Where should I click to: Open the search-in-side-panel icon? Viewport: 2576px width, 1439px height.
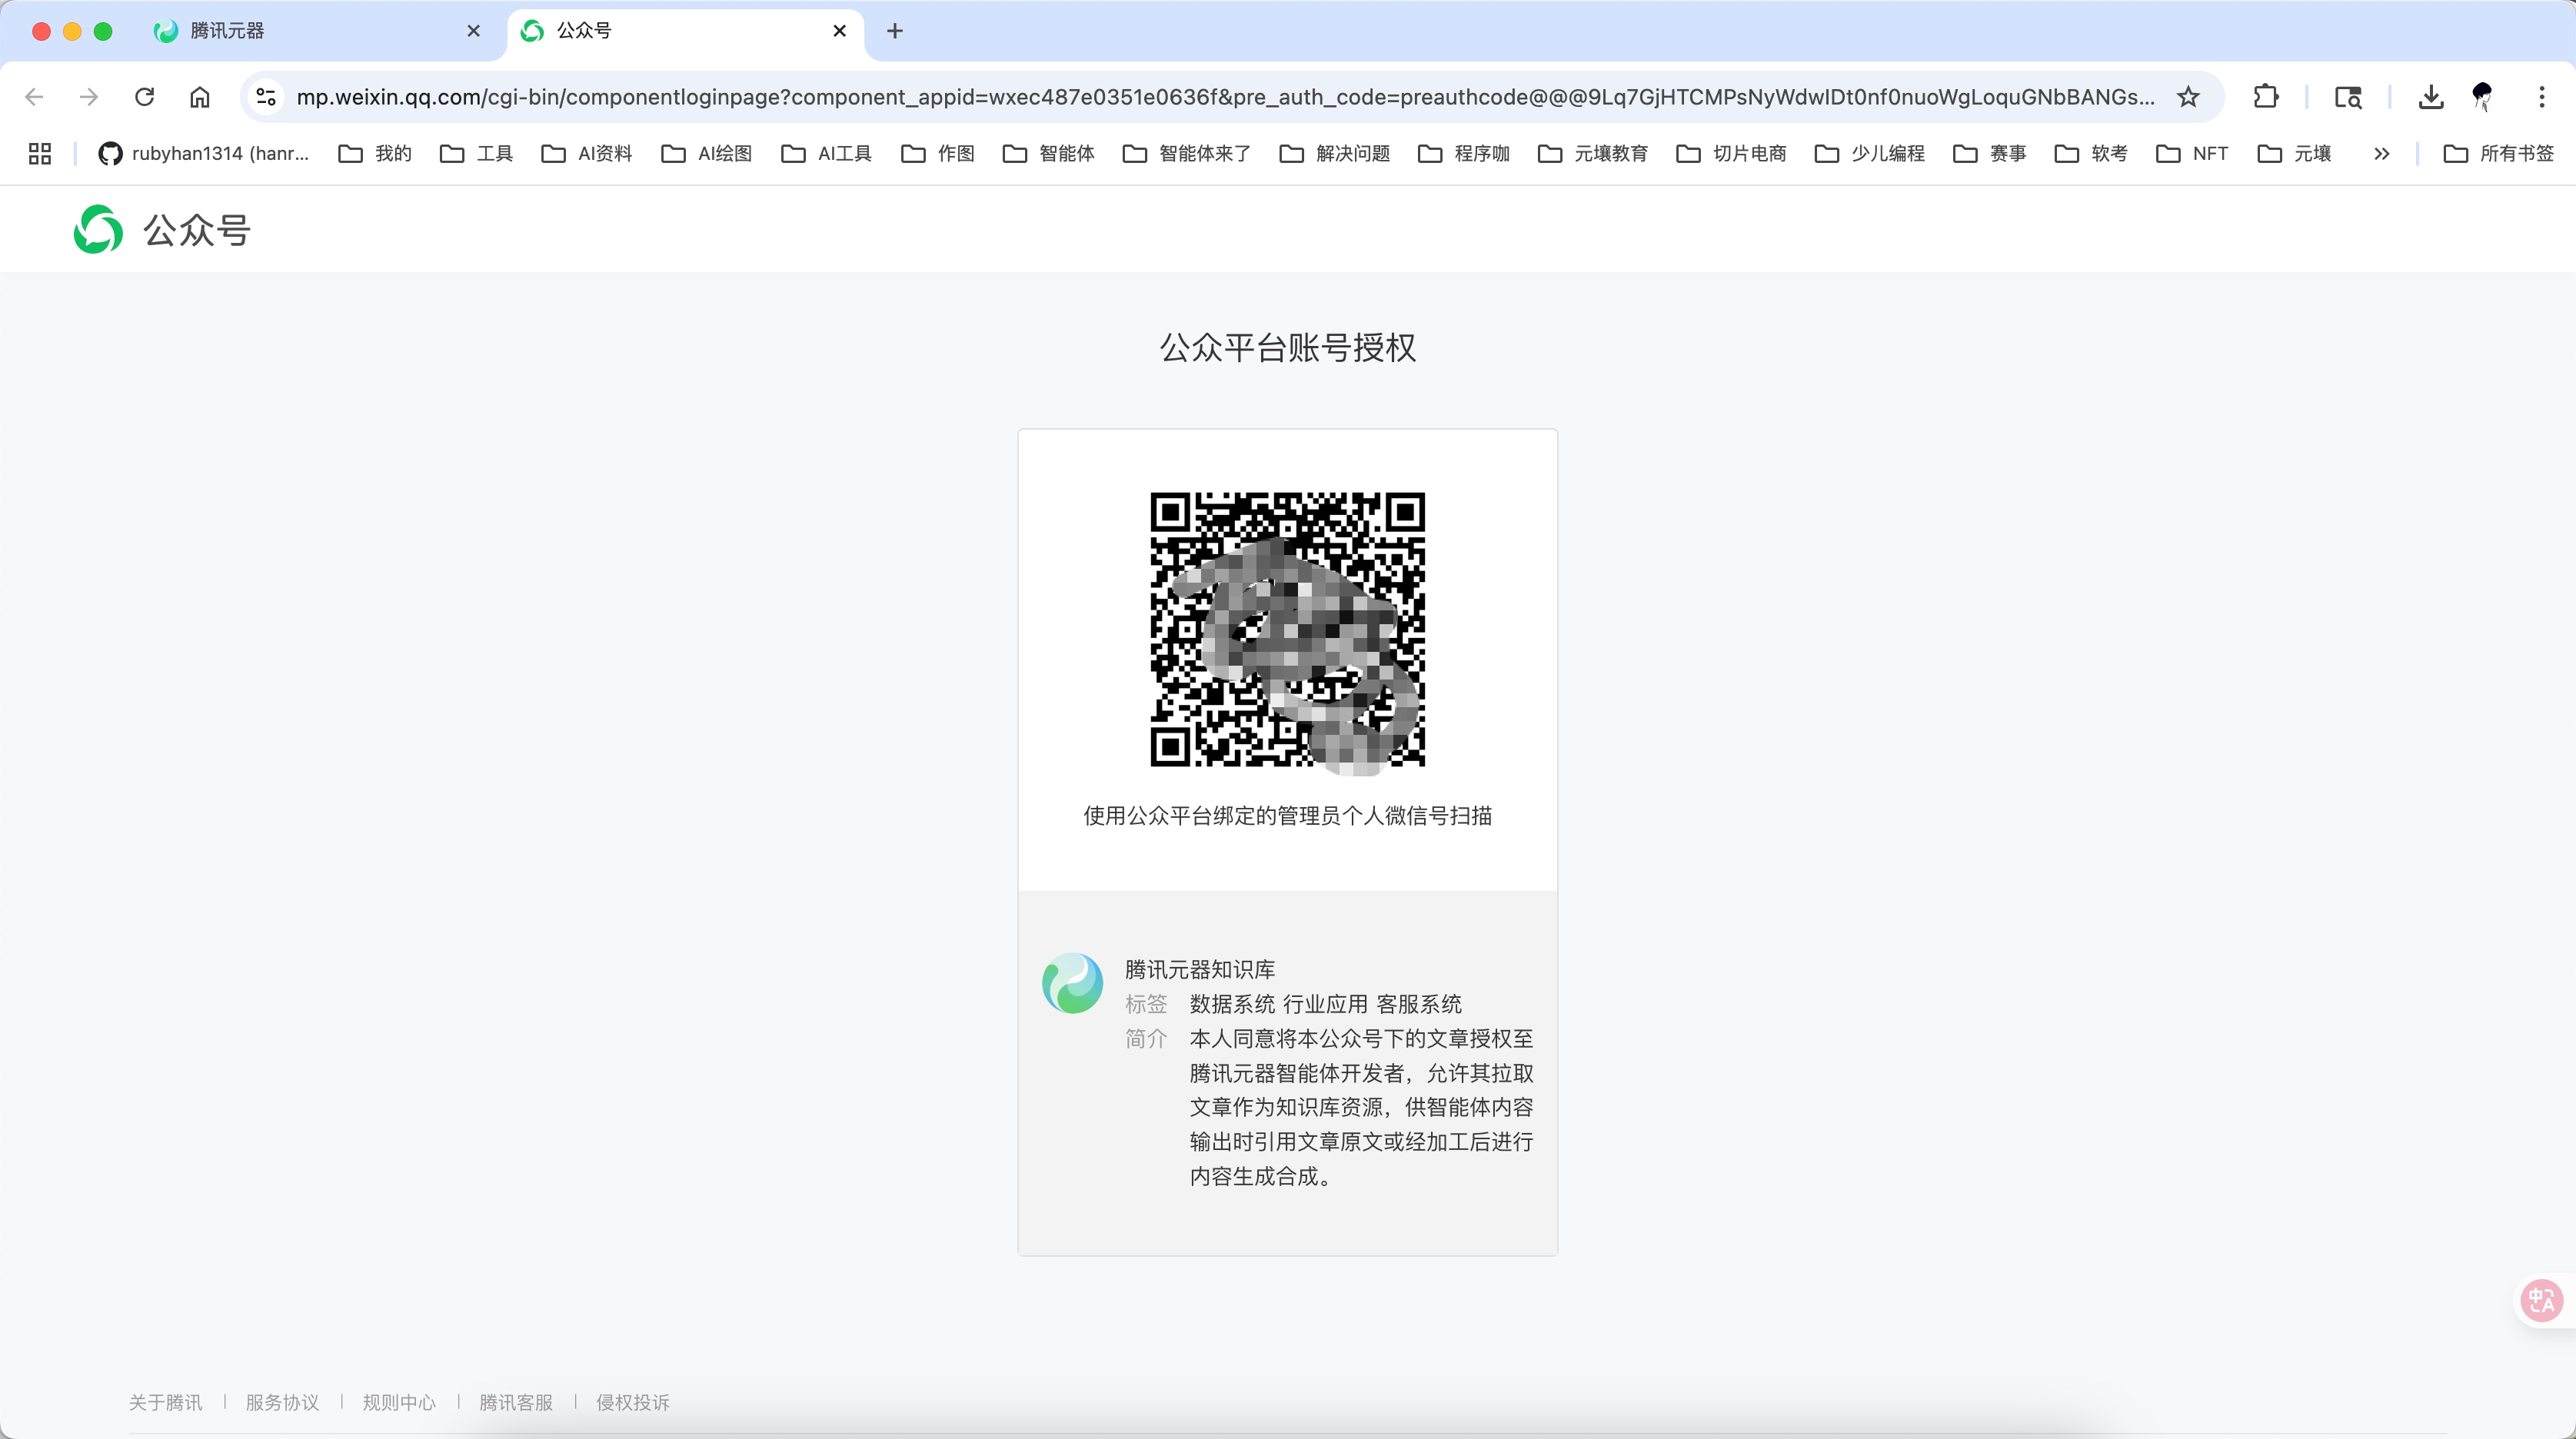[2348, 97]
